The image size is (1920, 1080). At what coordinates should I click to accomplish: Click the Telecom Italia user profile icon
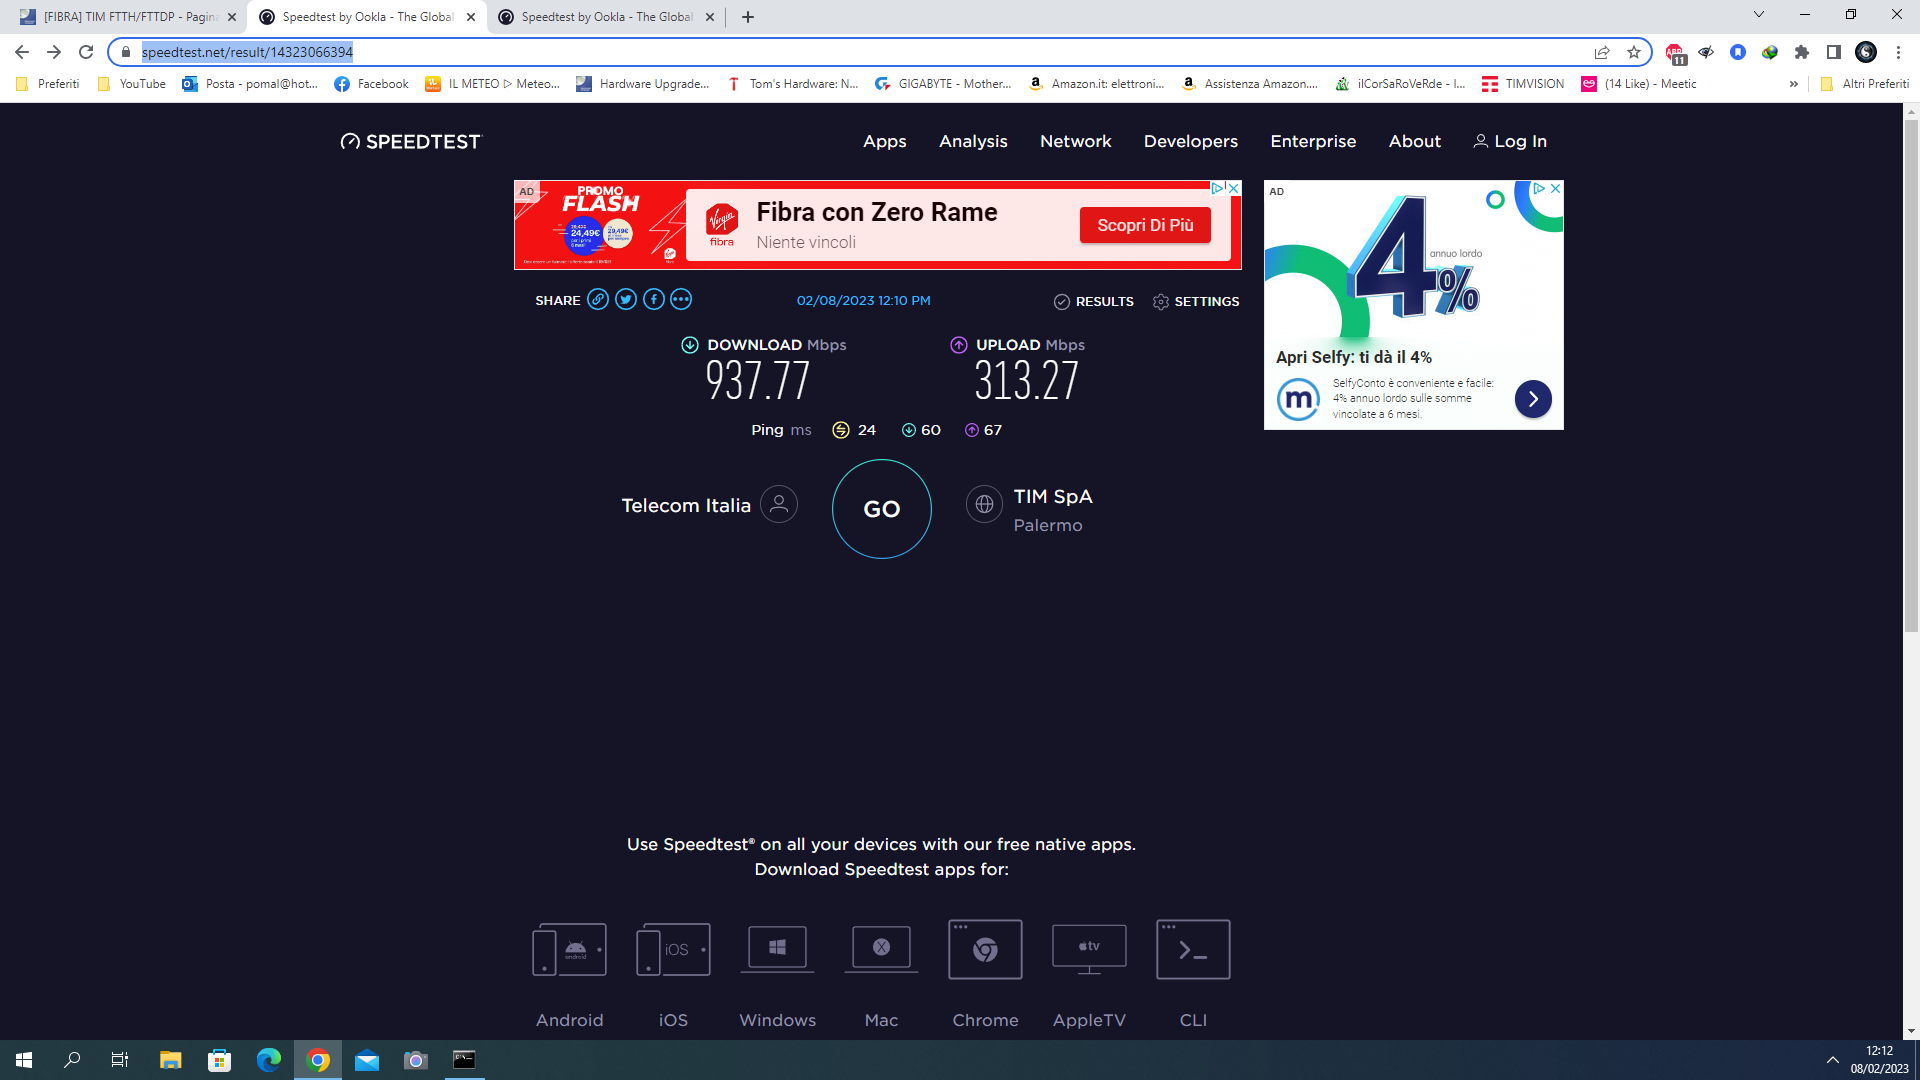point(779,504)
